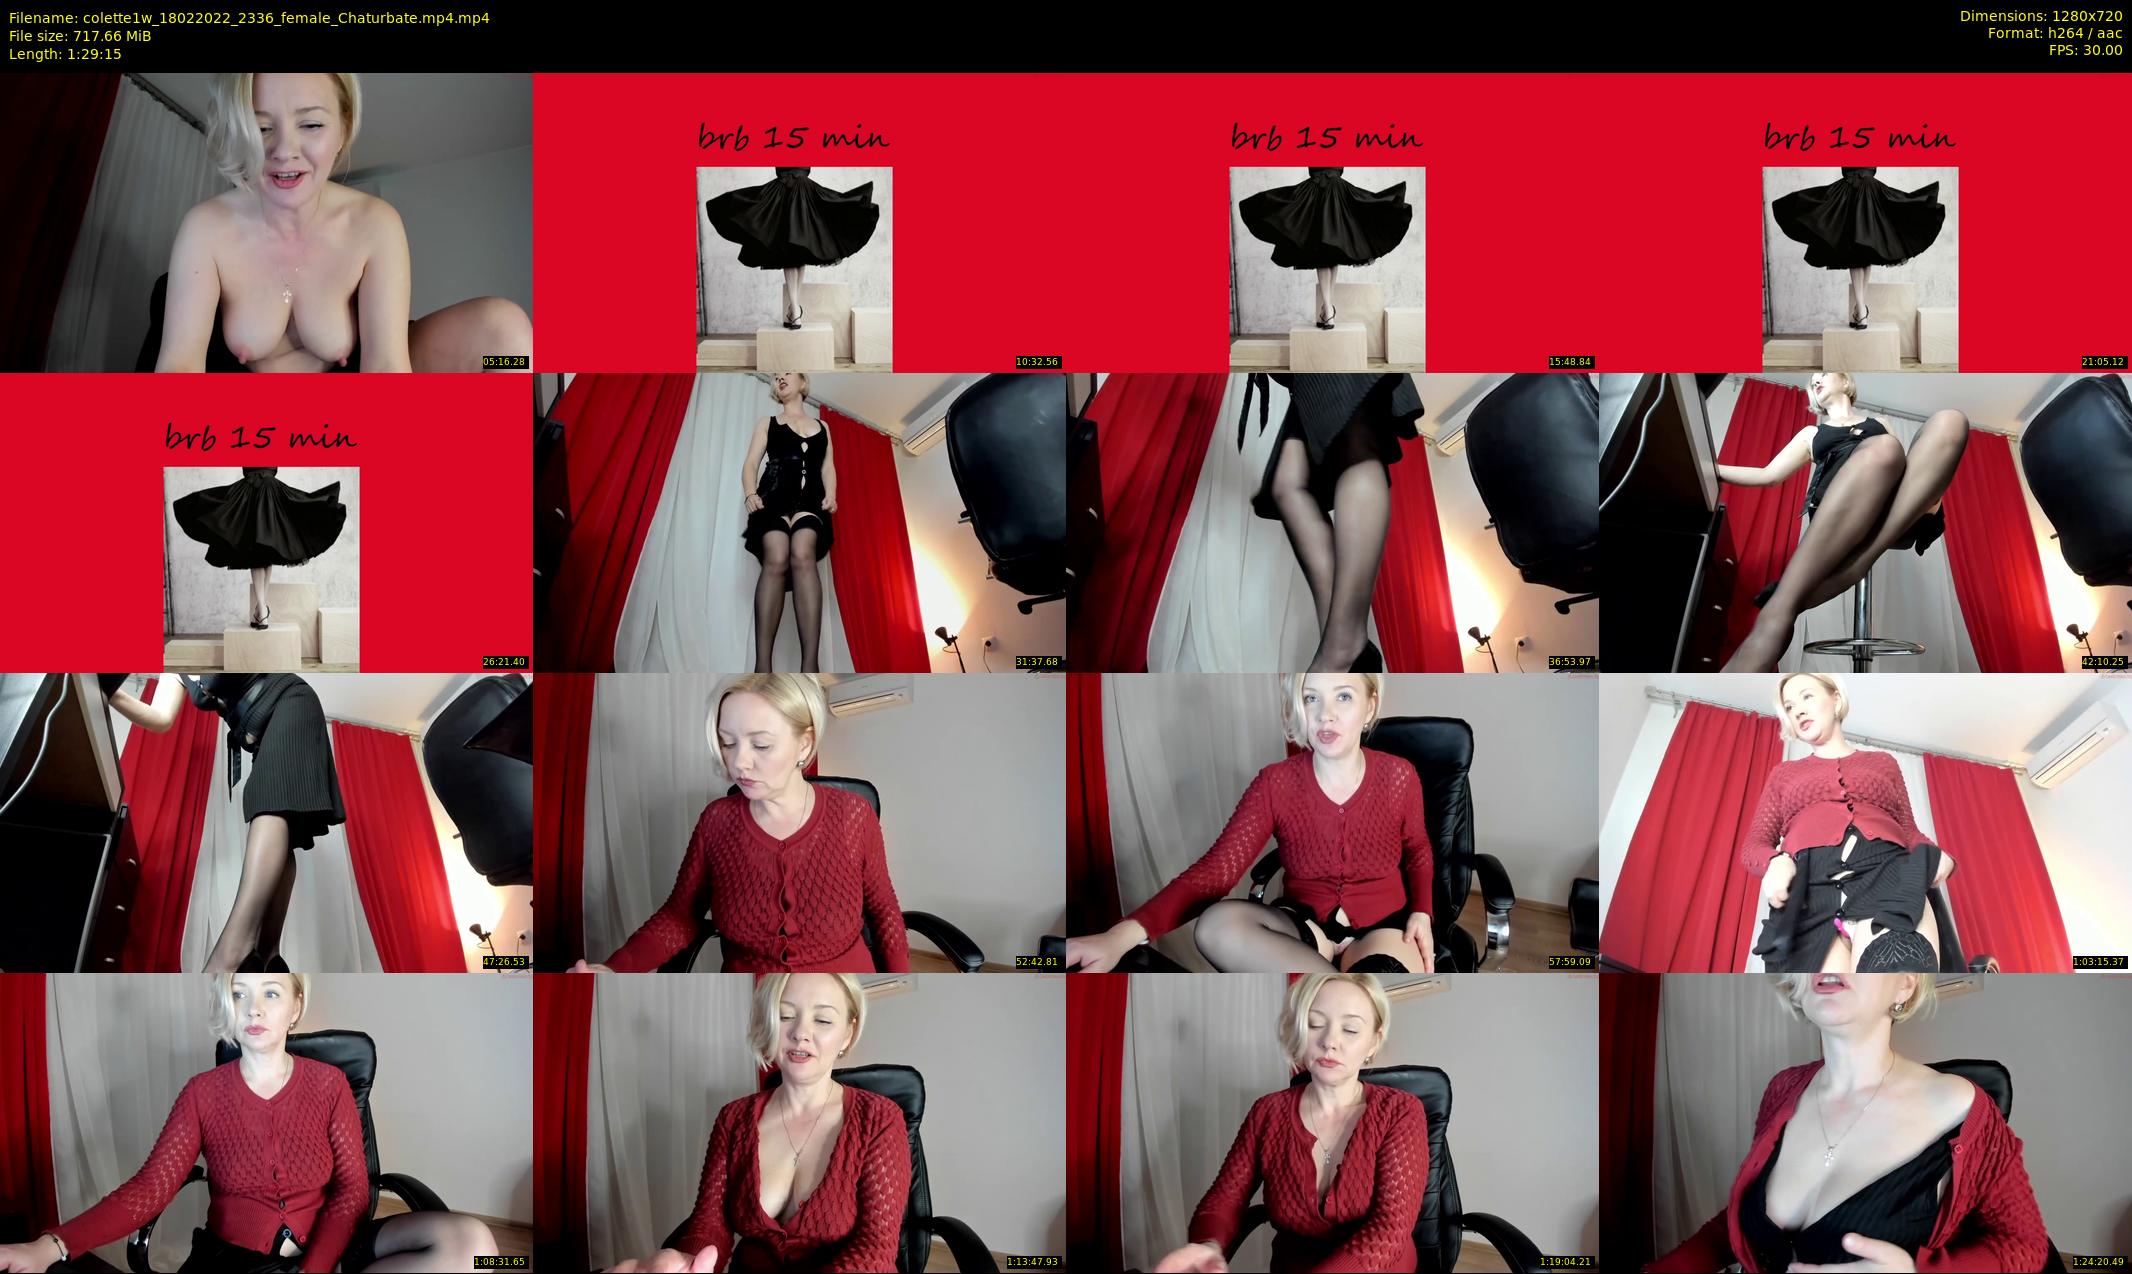Select the thumbnail frame stamped 36:53.97
2132x1274 pixels.
1332,523
